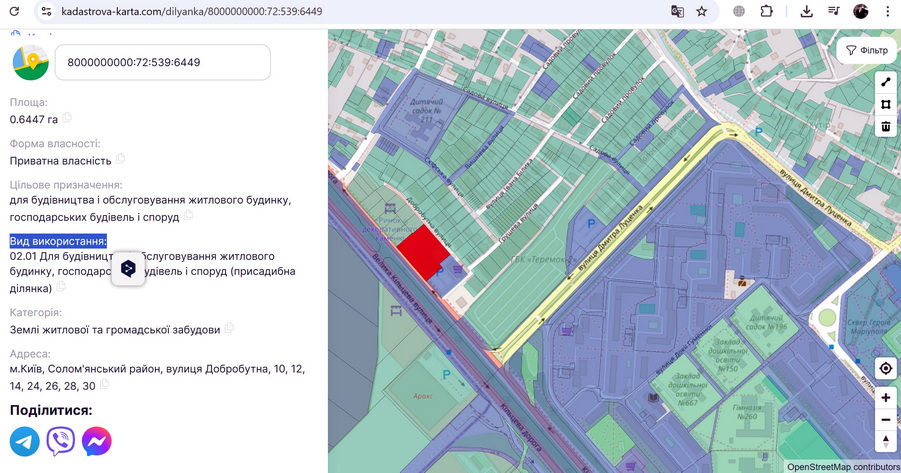
Task: Reset the map compass orientation
Action: pos(886,441)
